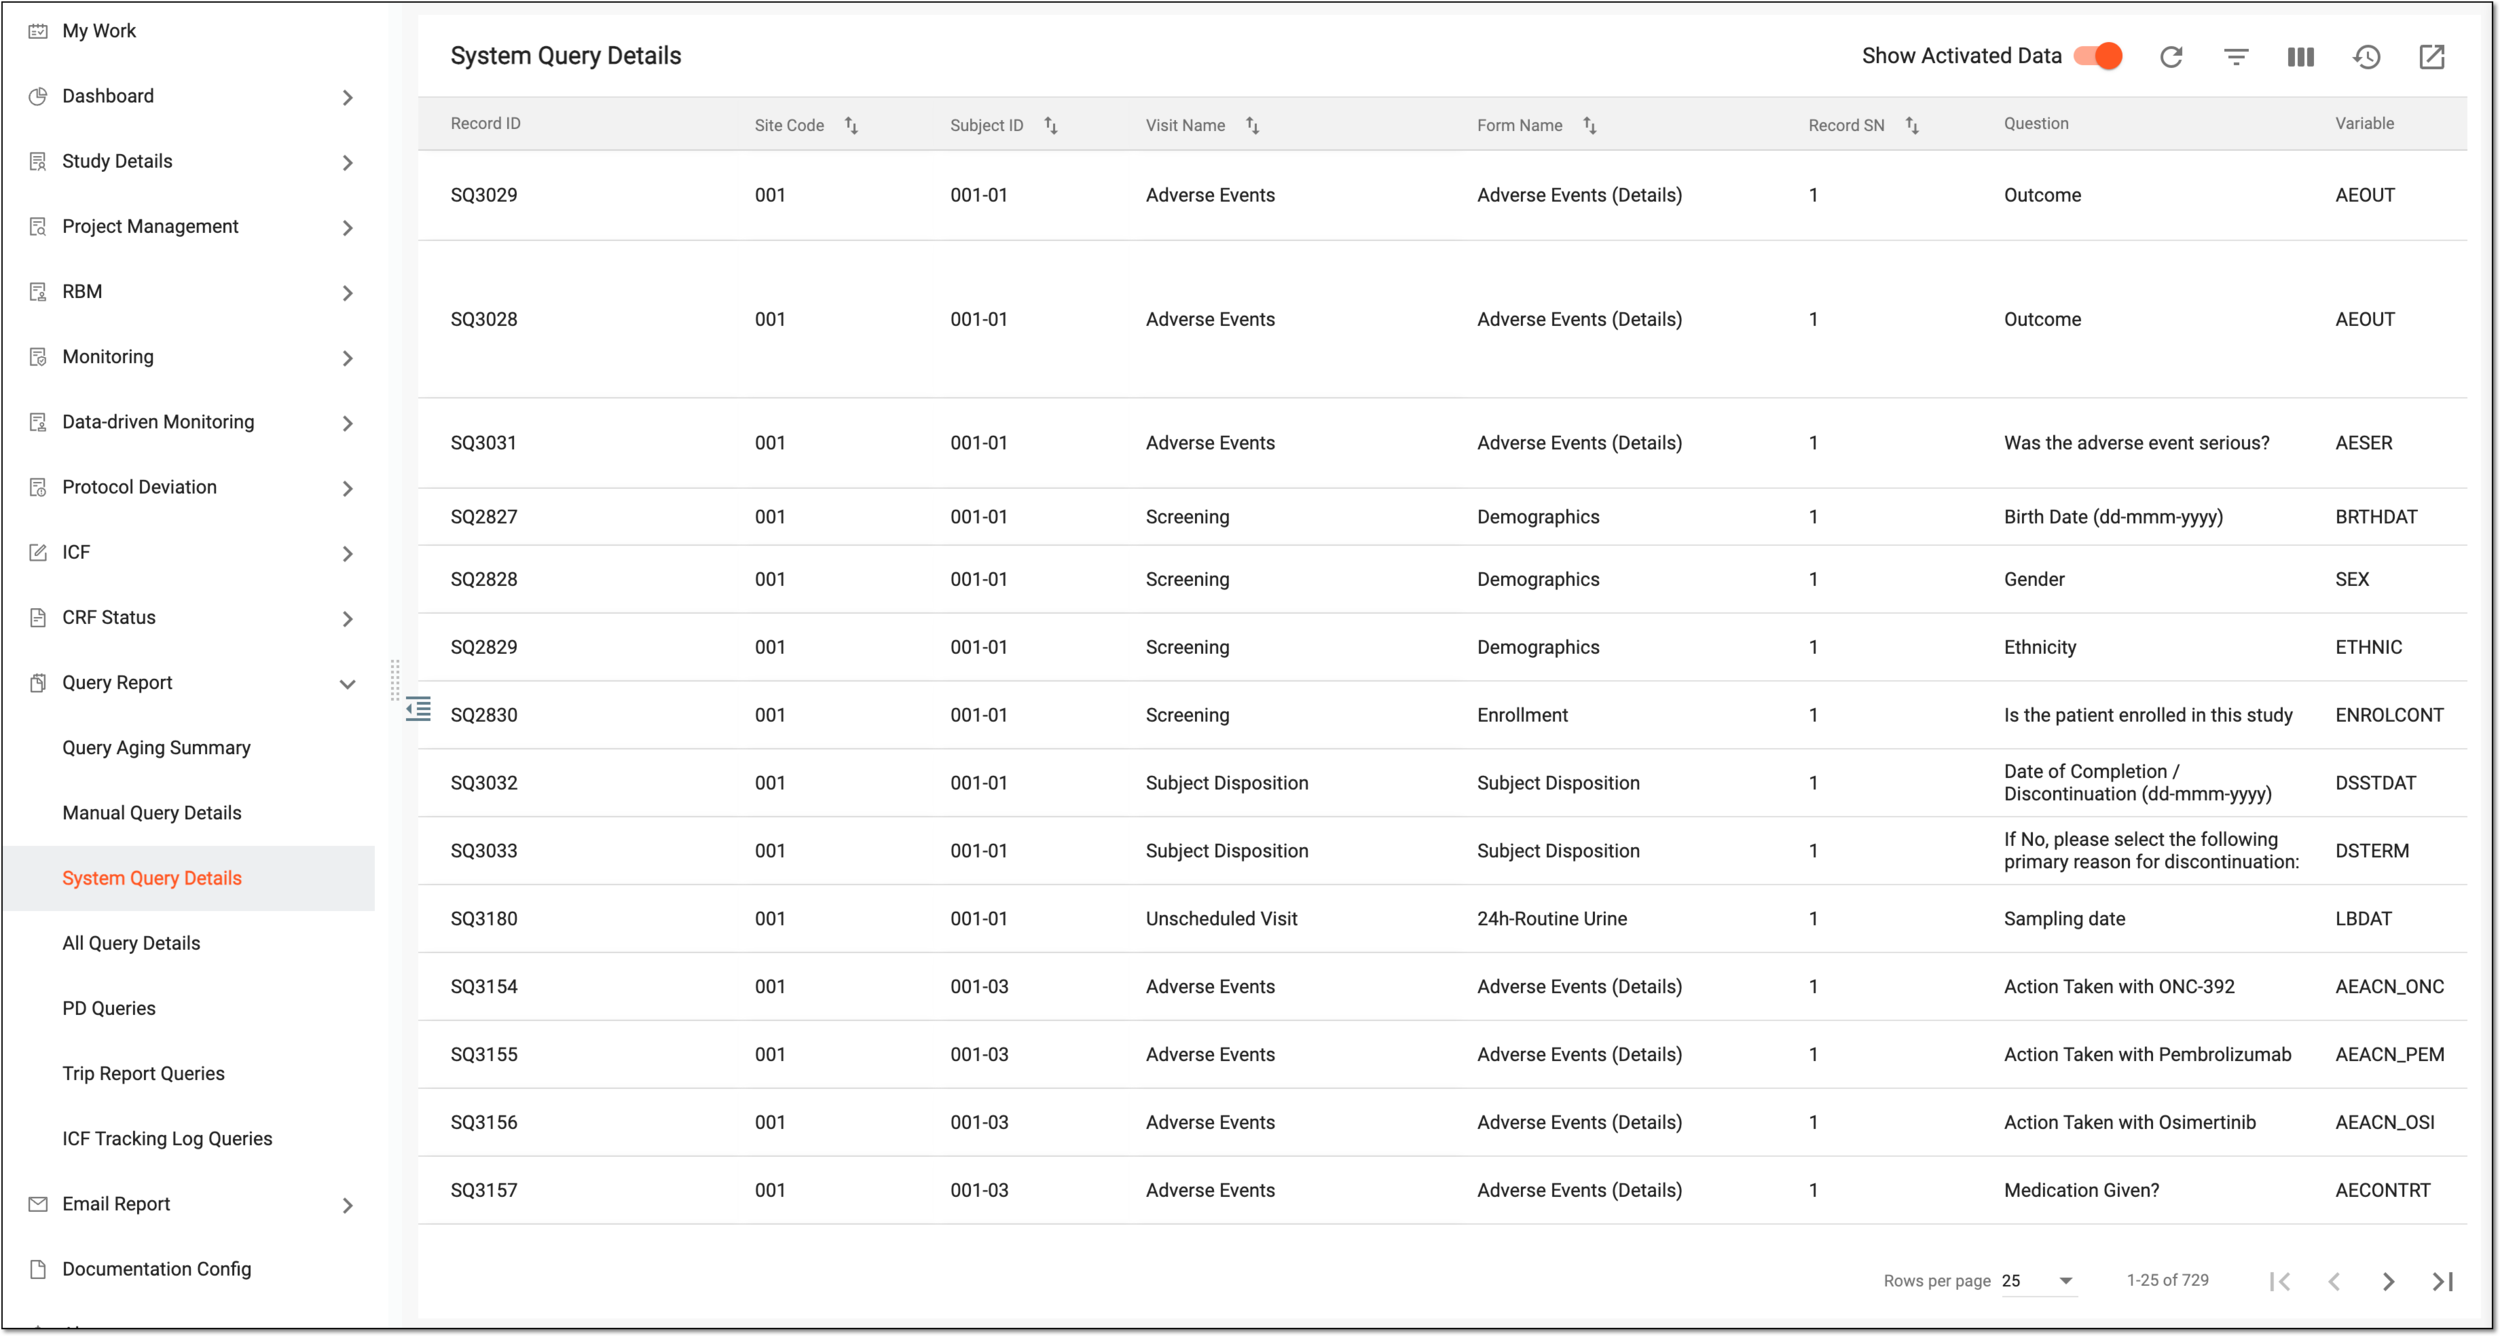Click the 24h-Routine Urine form cell
Image resolution: width=2500 pixels, height=1336 pixels.
pyautogui.click(x=1552, y=918)
